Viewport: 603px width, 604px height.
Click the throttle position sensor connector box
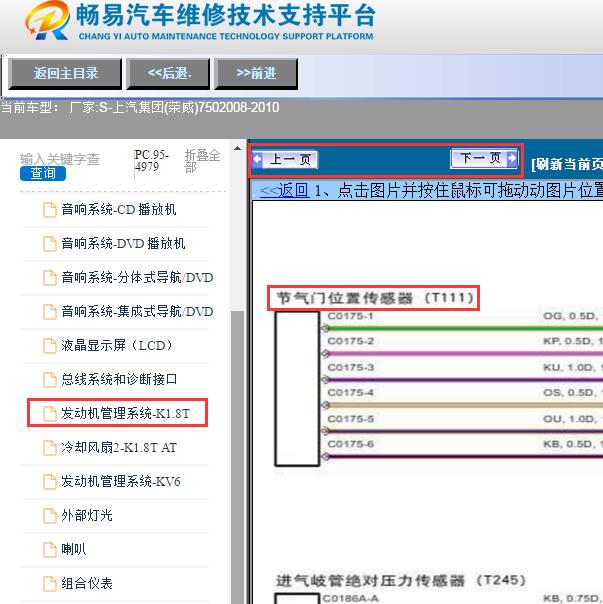(297, 389)
